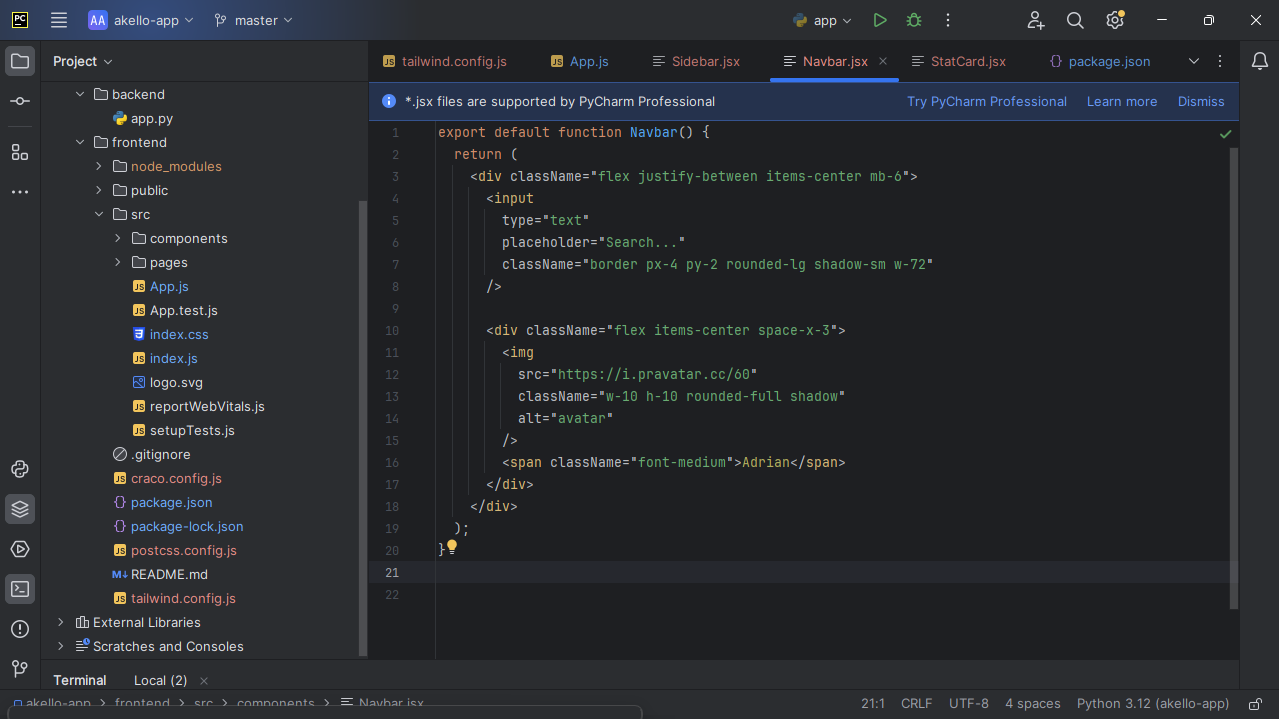Screen dimensions: 1279x719
Task: Run the app configuration with green play icon
Action: (x=879, y=20)
